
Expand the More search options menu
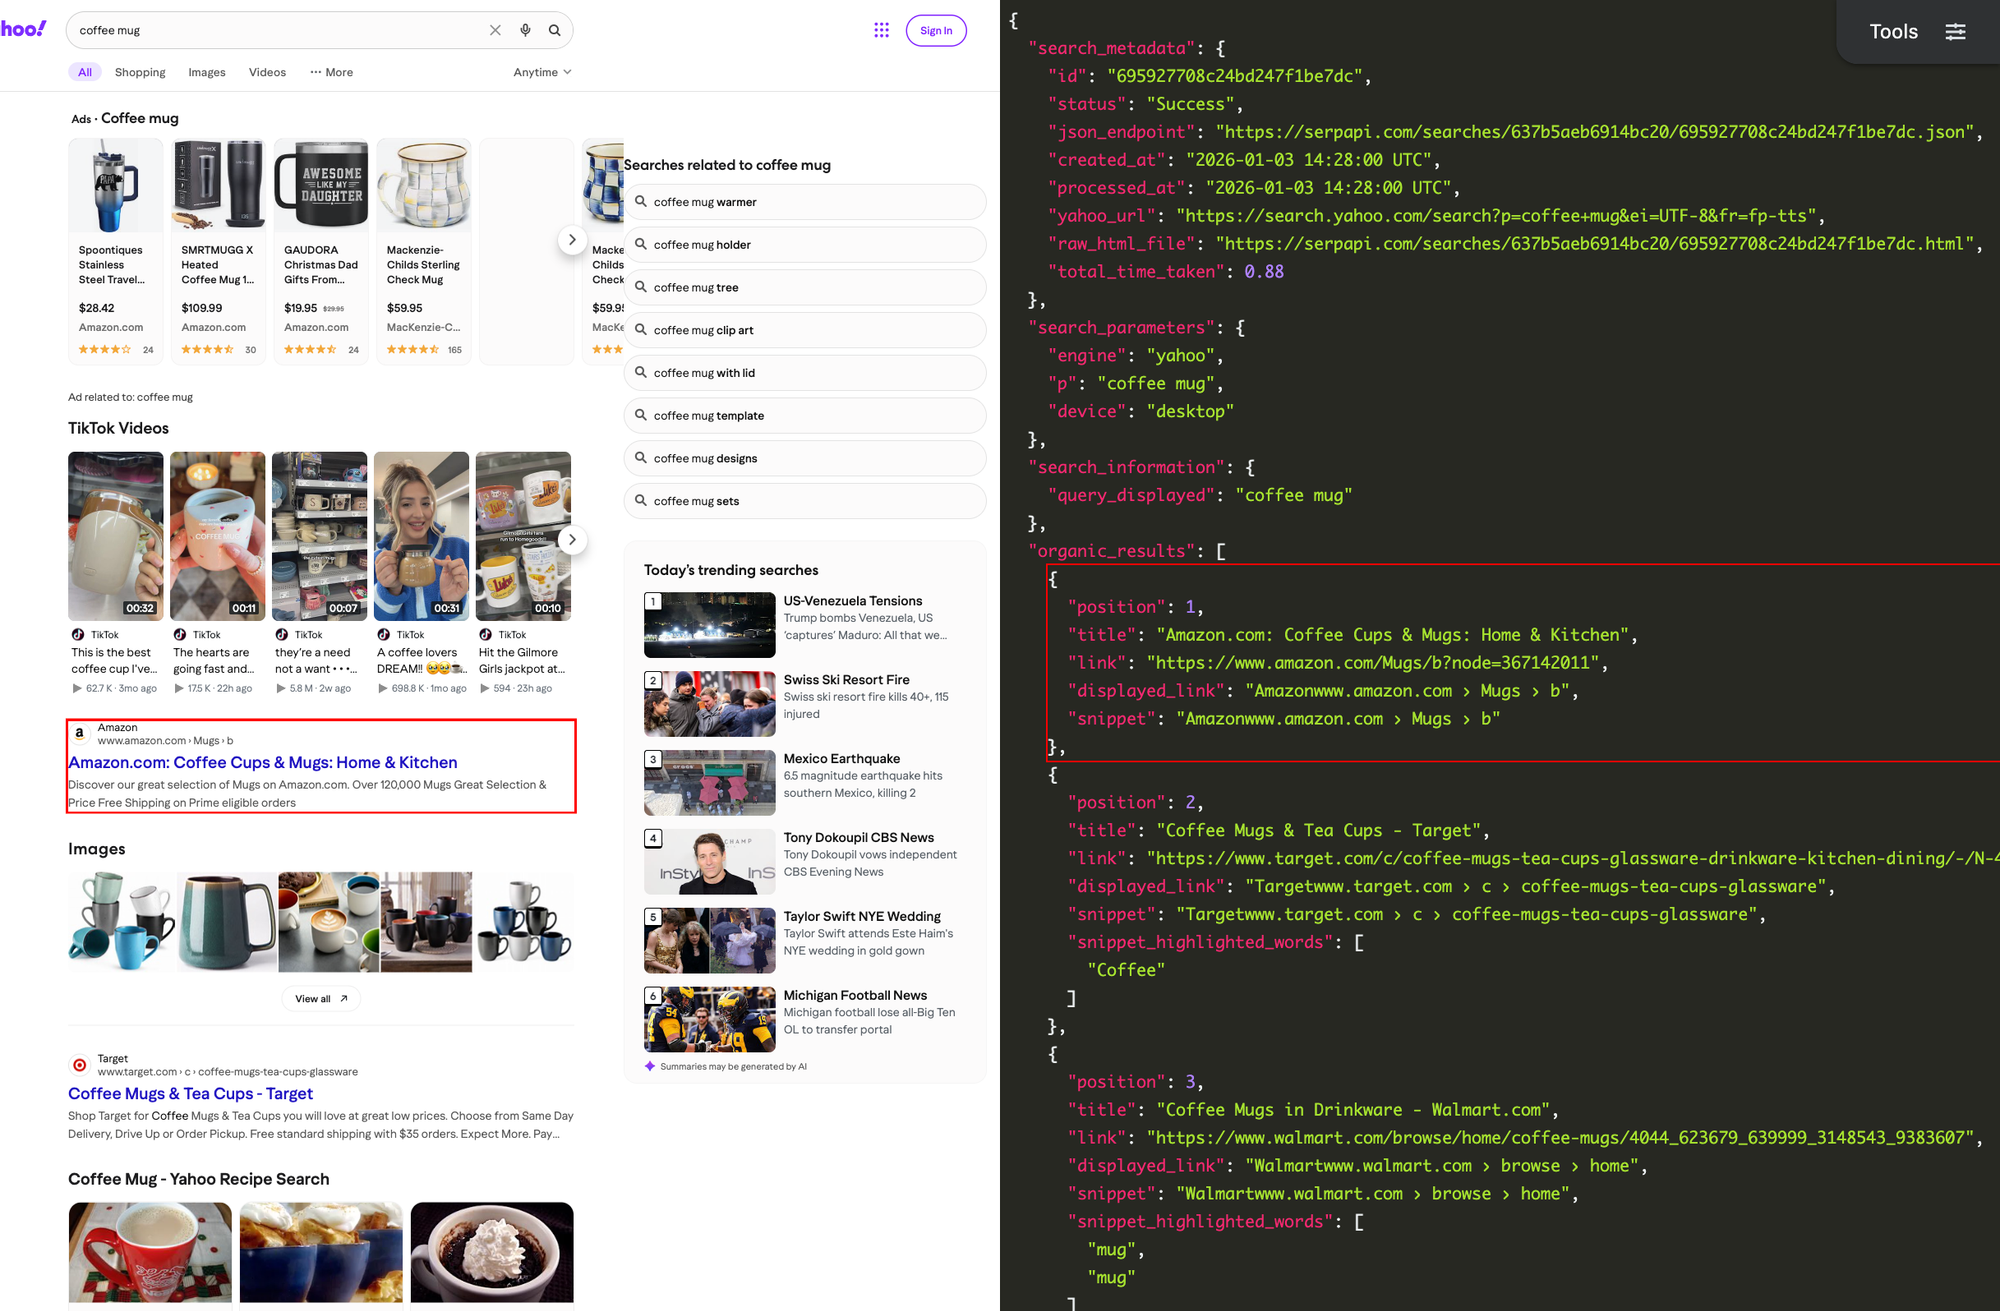pyautogui.click(x=331, y=72)
